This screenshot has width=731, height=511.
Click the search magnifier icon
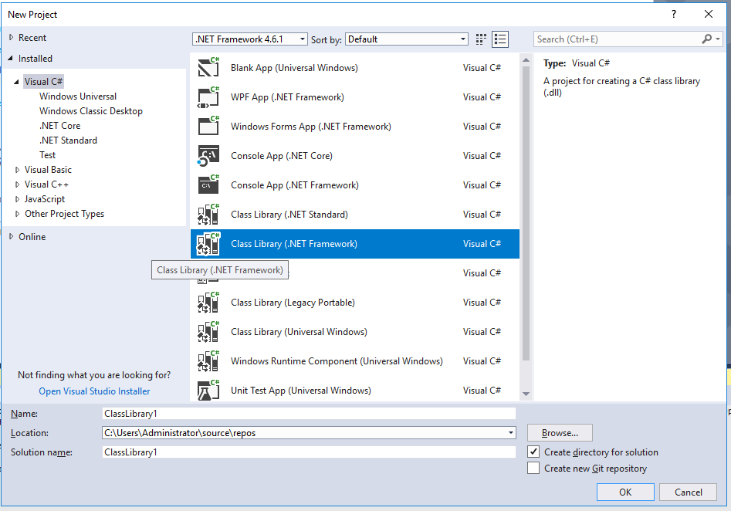[707, 39]
